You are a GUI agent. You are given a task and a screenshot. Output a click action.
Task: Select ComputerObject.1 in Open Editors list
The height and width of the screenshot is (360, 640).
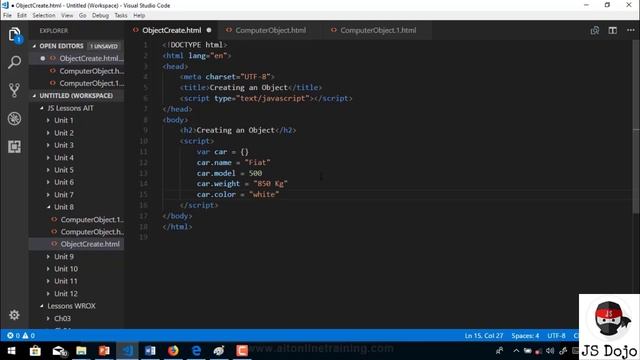(x=76, y=83)
